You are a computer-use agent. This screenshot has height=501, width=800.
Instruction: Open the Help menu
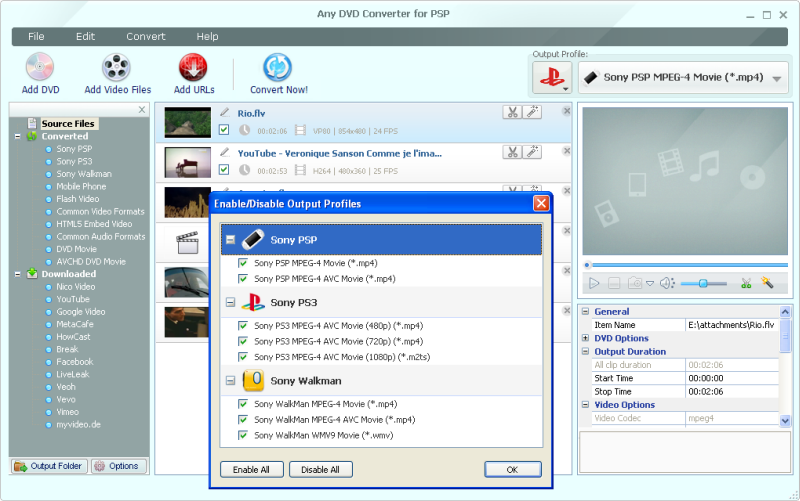click(207, 36)
